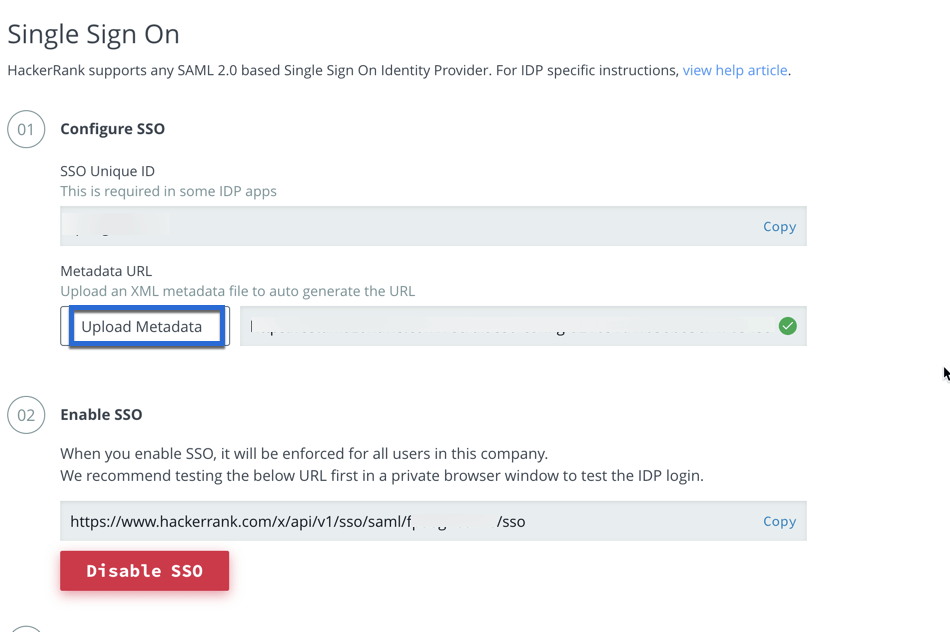Click the Single Sign On page heading
Image resolution: width=950 pixels, height=632 pixels.
pos(93,34)
